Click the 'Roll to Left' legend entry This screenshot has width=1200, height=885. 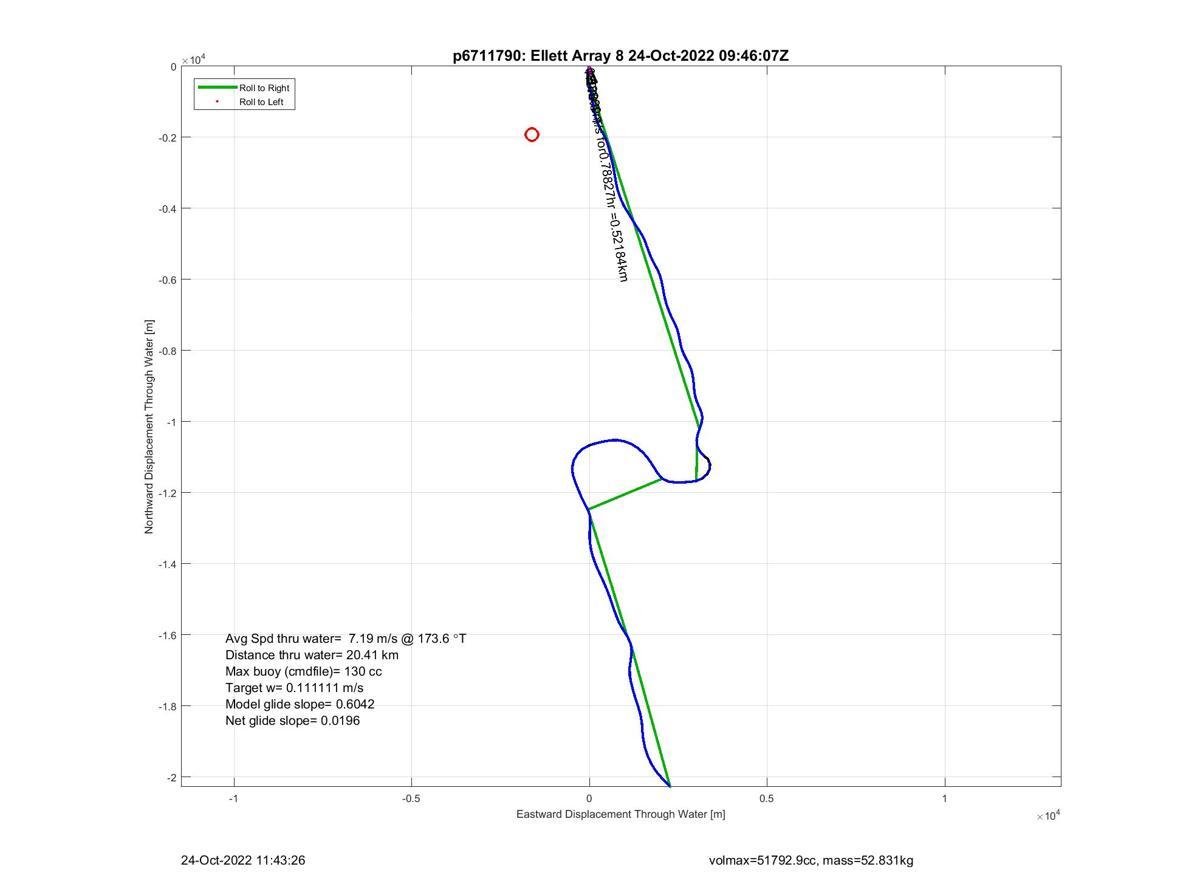pos(261,102)
